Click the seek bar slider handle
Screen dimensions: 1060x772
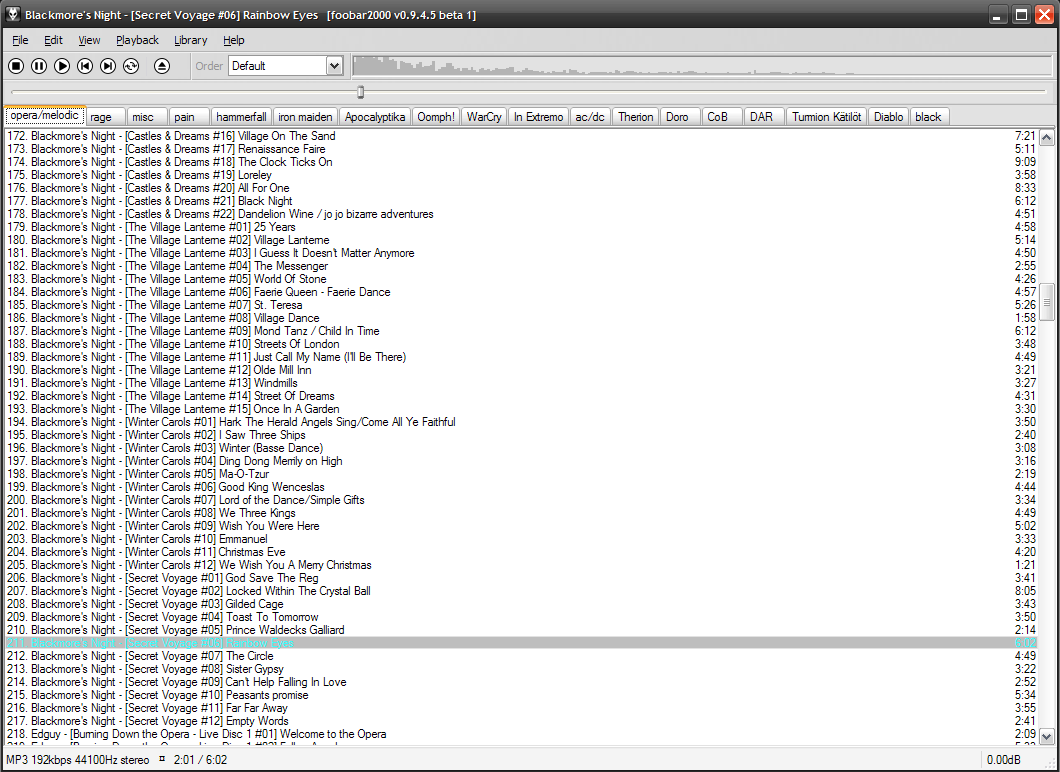coord(361,92)
